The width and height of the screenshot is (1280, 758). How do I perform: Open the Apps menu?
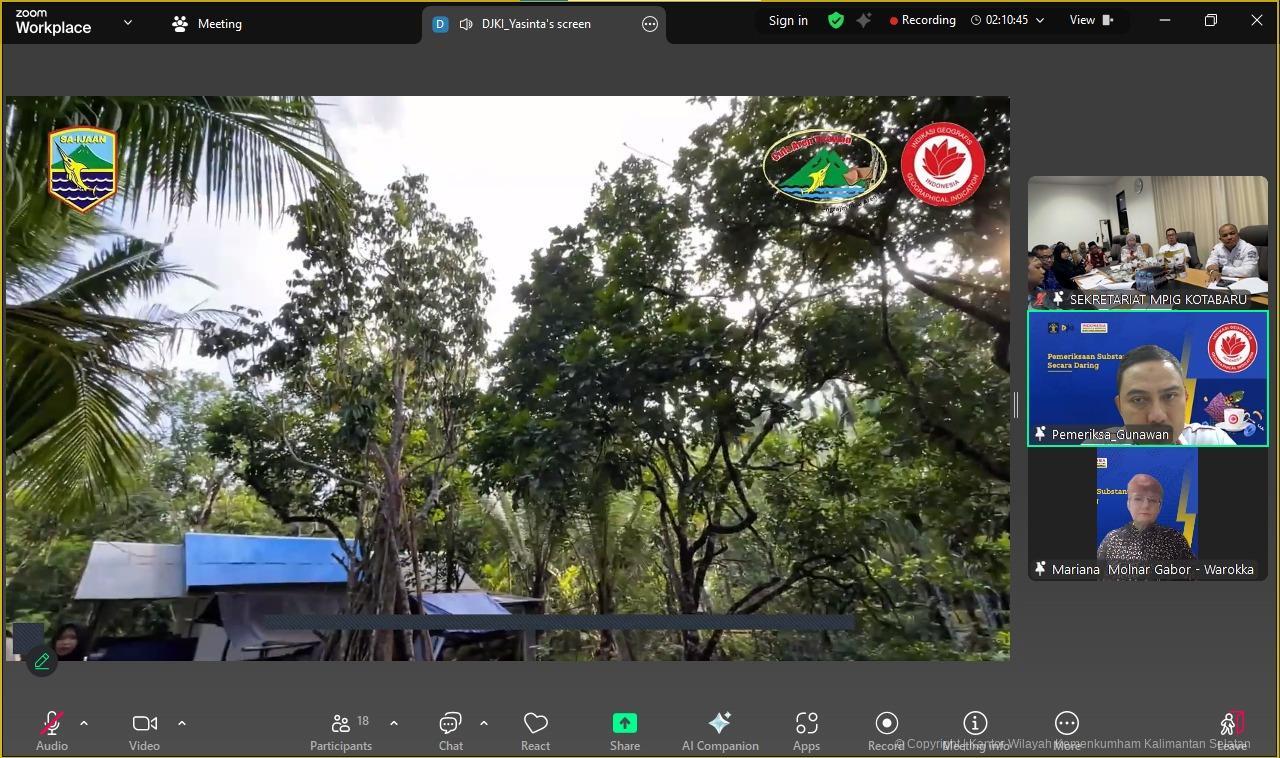pyautogui.click(x=806, y=730)
